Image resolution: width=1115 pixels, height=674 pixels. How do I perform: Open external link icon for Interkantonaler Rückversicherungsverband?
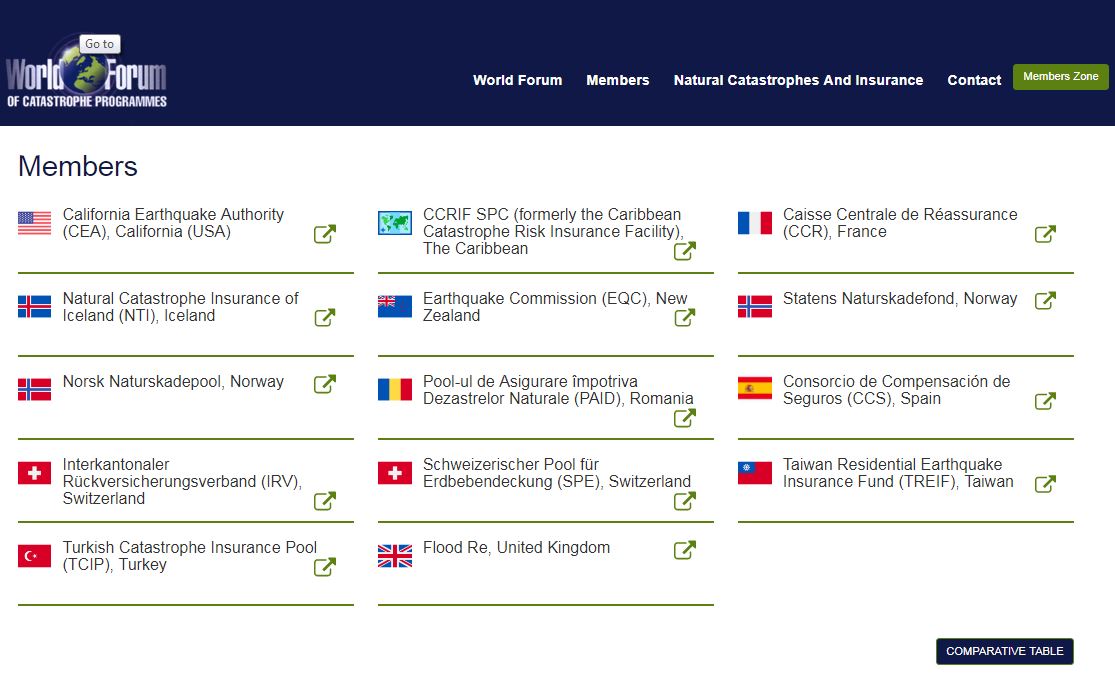(325, 501)
